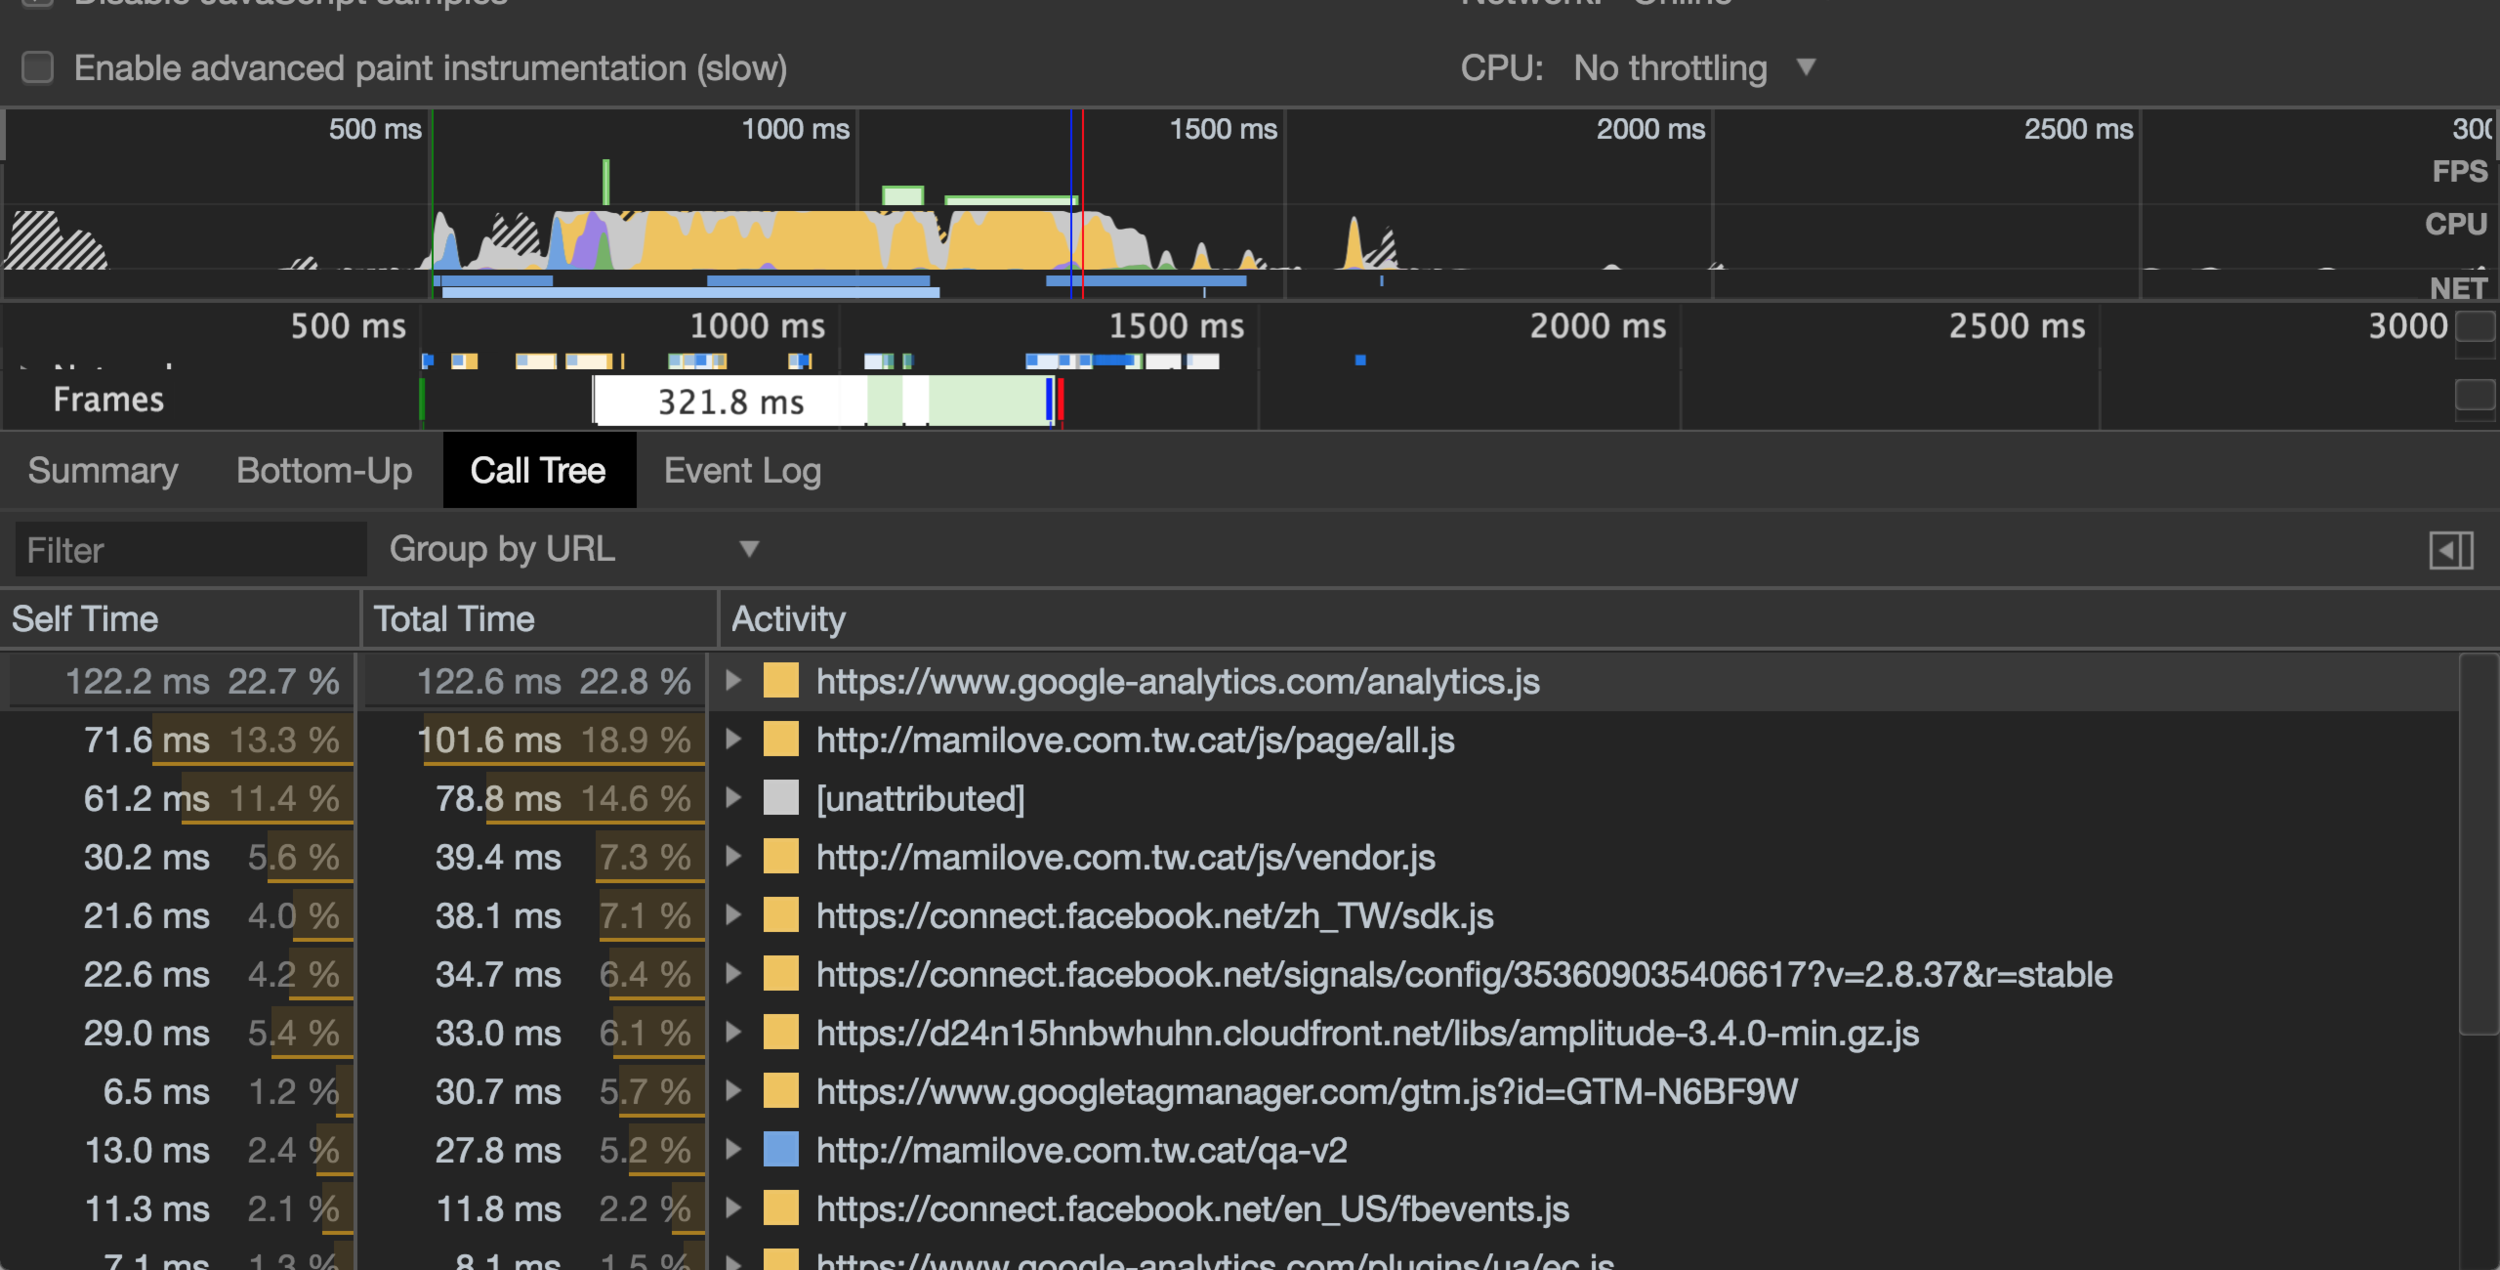Open the Group by URL dropdown
This screenshot has height=1270, width=2500.
click(573, 549)
